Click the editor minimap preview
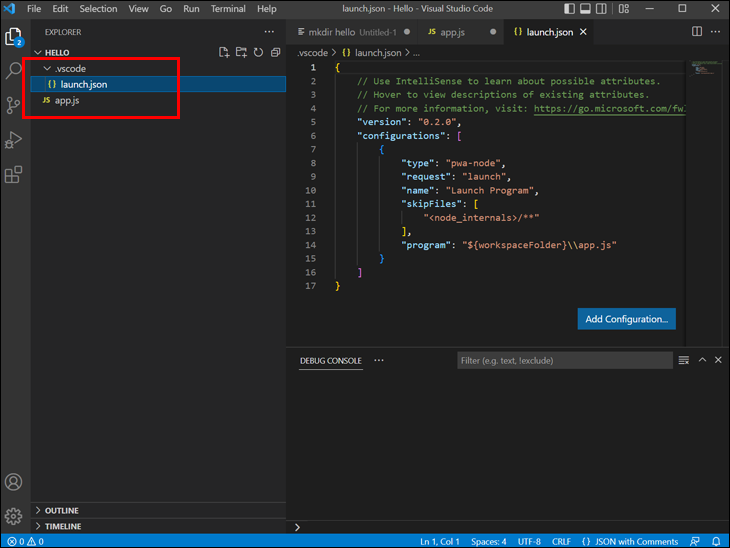Screen dimensions: 730x548 click(x=703, y=68)
